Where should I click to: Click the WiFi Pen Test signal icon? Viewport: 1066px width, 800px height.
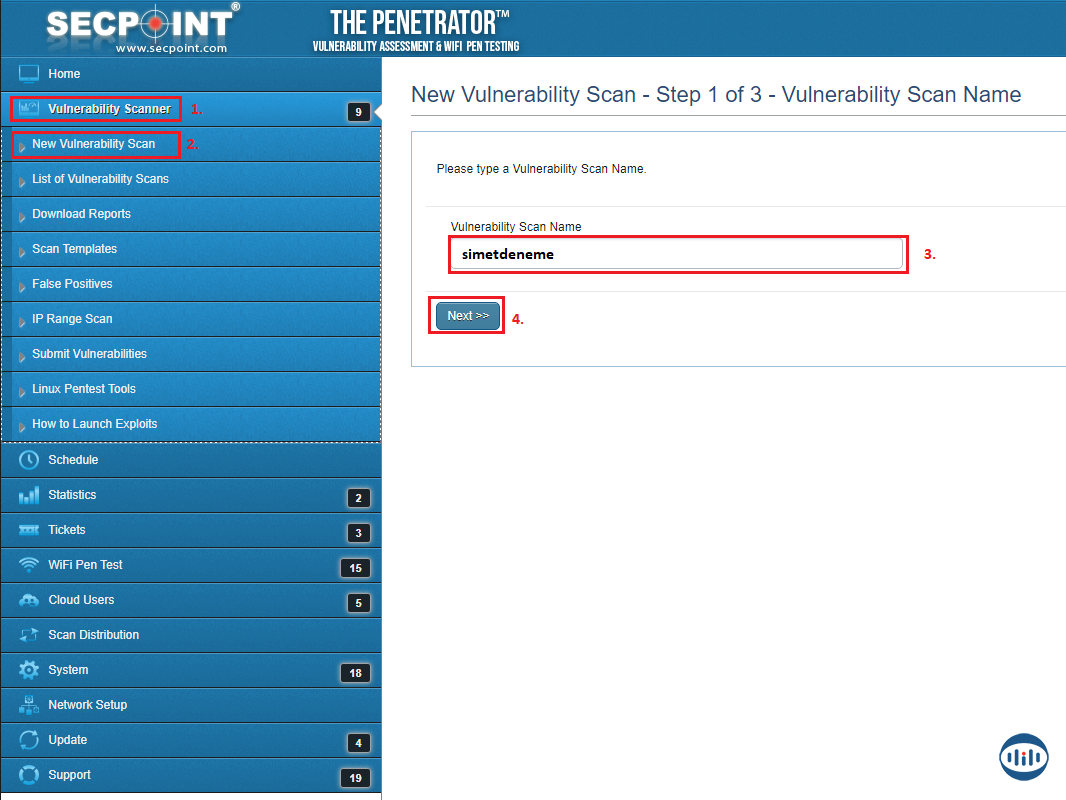pos(29,565)
